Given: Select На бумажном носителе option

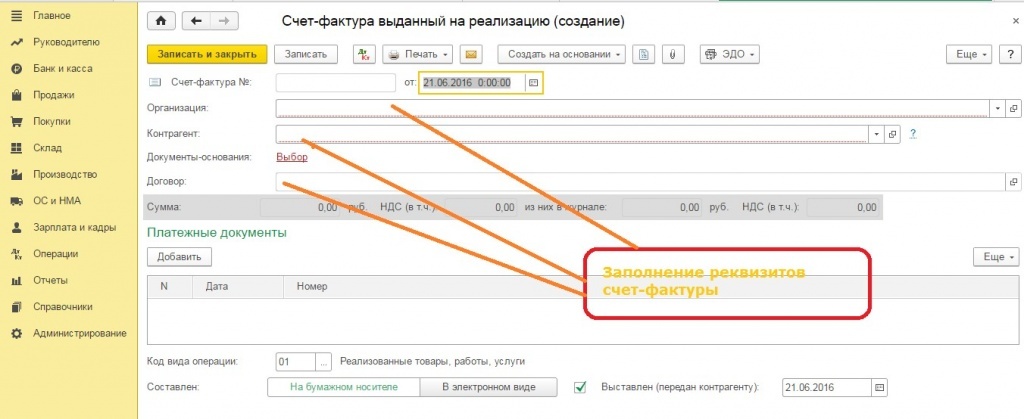Looking at the screenshot, I should tap(344, 387).
